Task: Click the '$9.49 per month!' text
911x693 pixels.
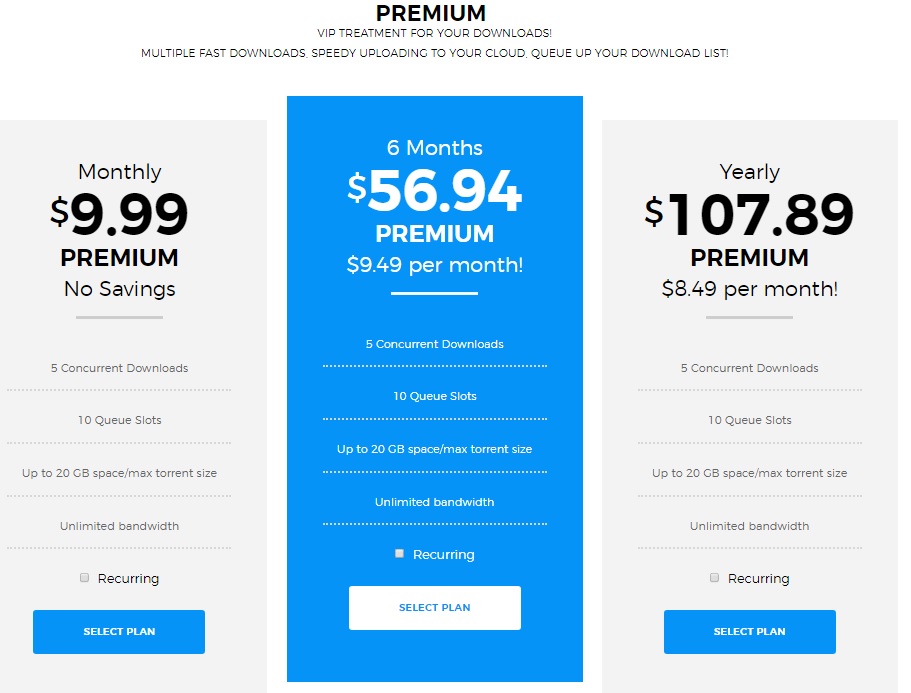Action: coord(435,265)
